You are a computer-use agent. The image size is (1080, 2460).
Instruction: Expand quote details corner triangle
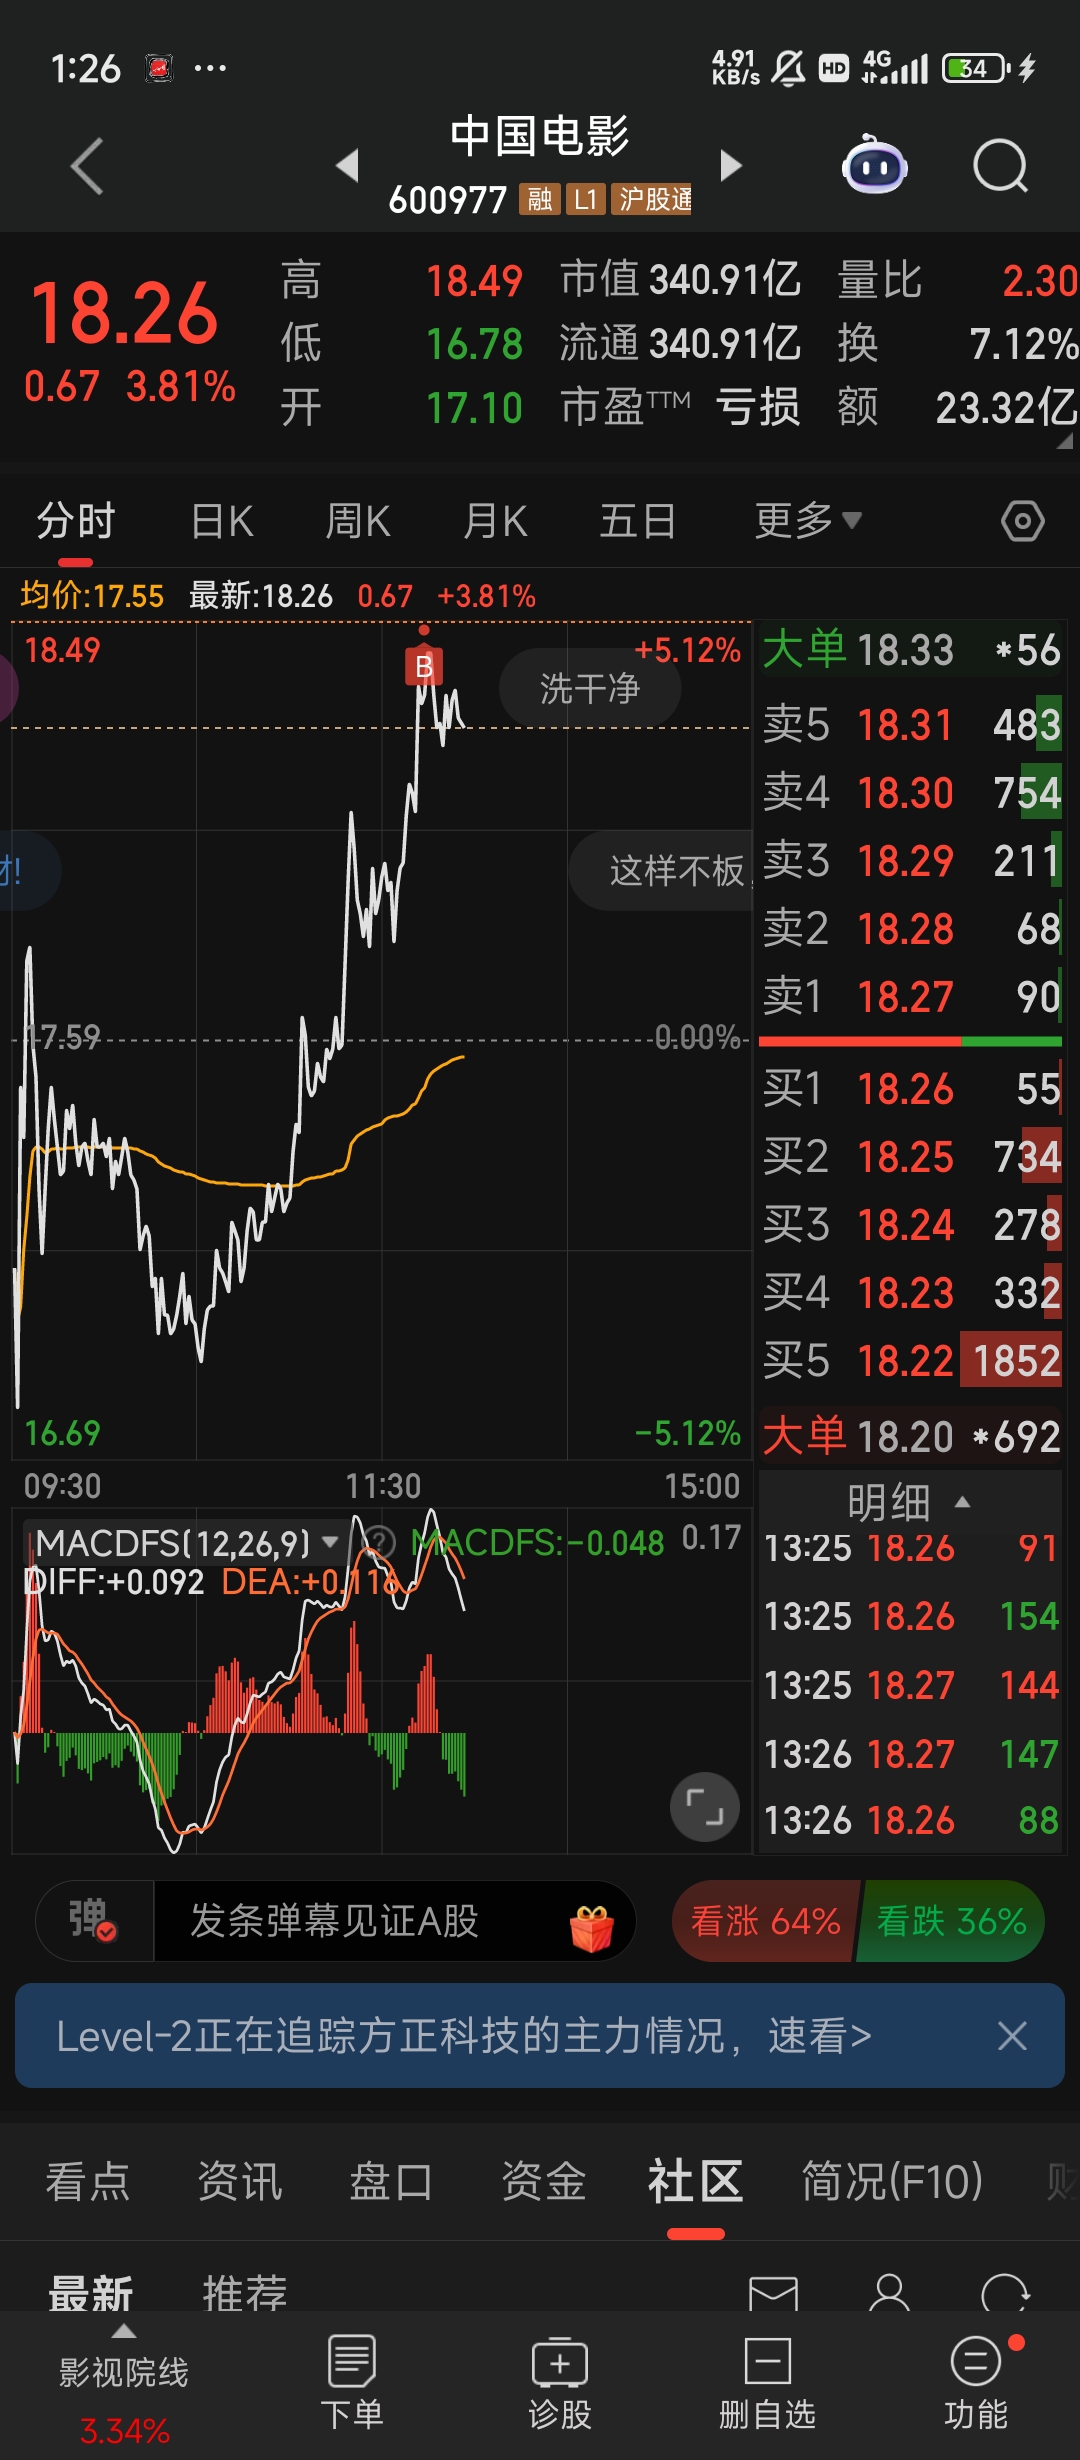(1064, 440)
